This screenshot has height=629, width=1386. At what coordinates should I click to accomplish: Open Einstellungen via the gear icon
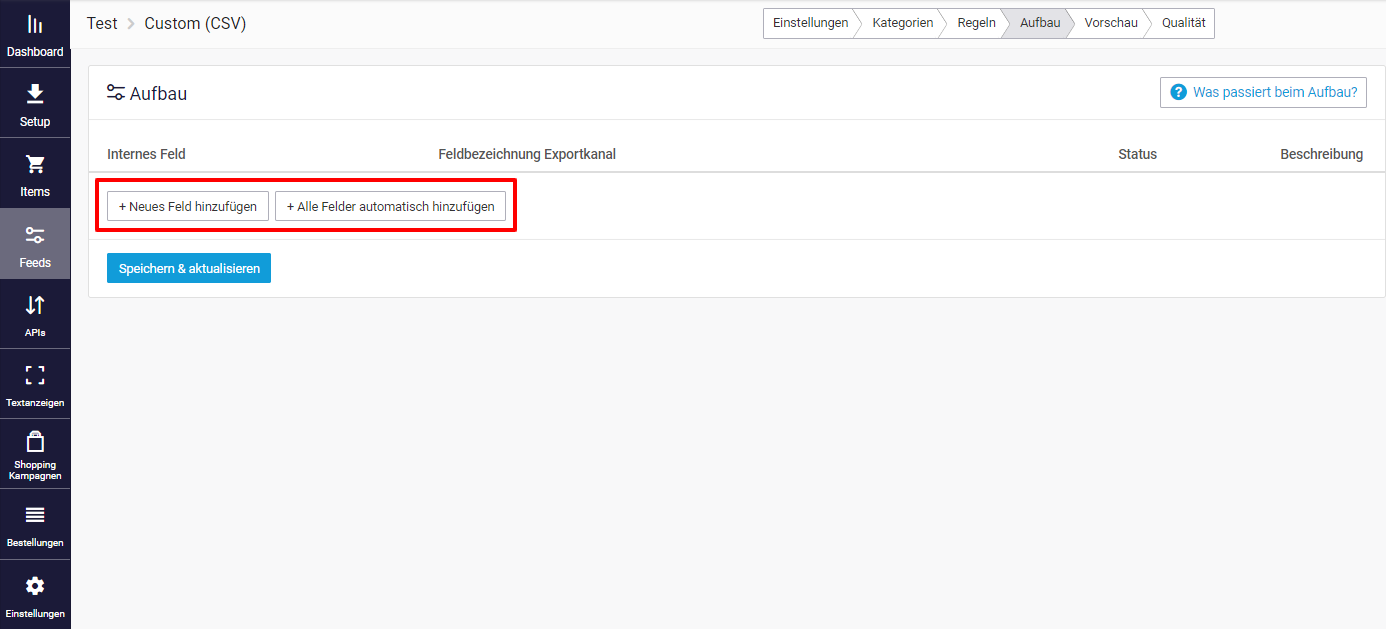[x=35, y=590]
